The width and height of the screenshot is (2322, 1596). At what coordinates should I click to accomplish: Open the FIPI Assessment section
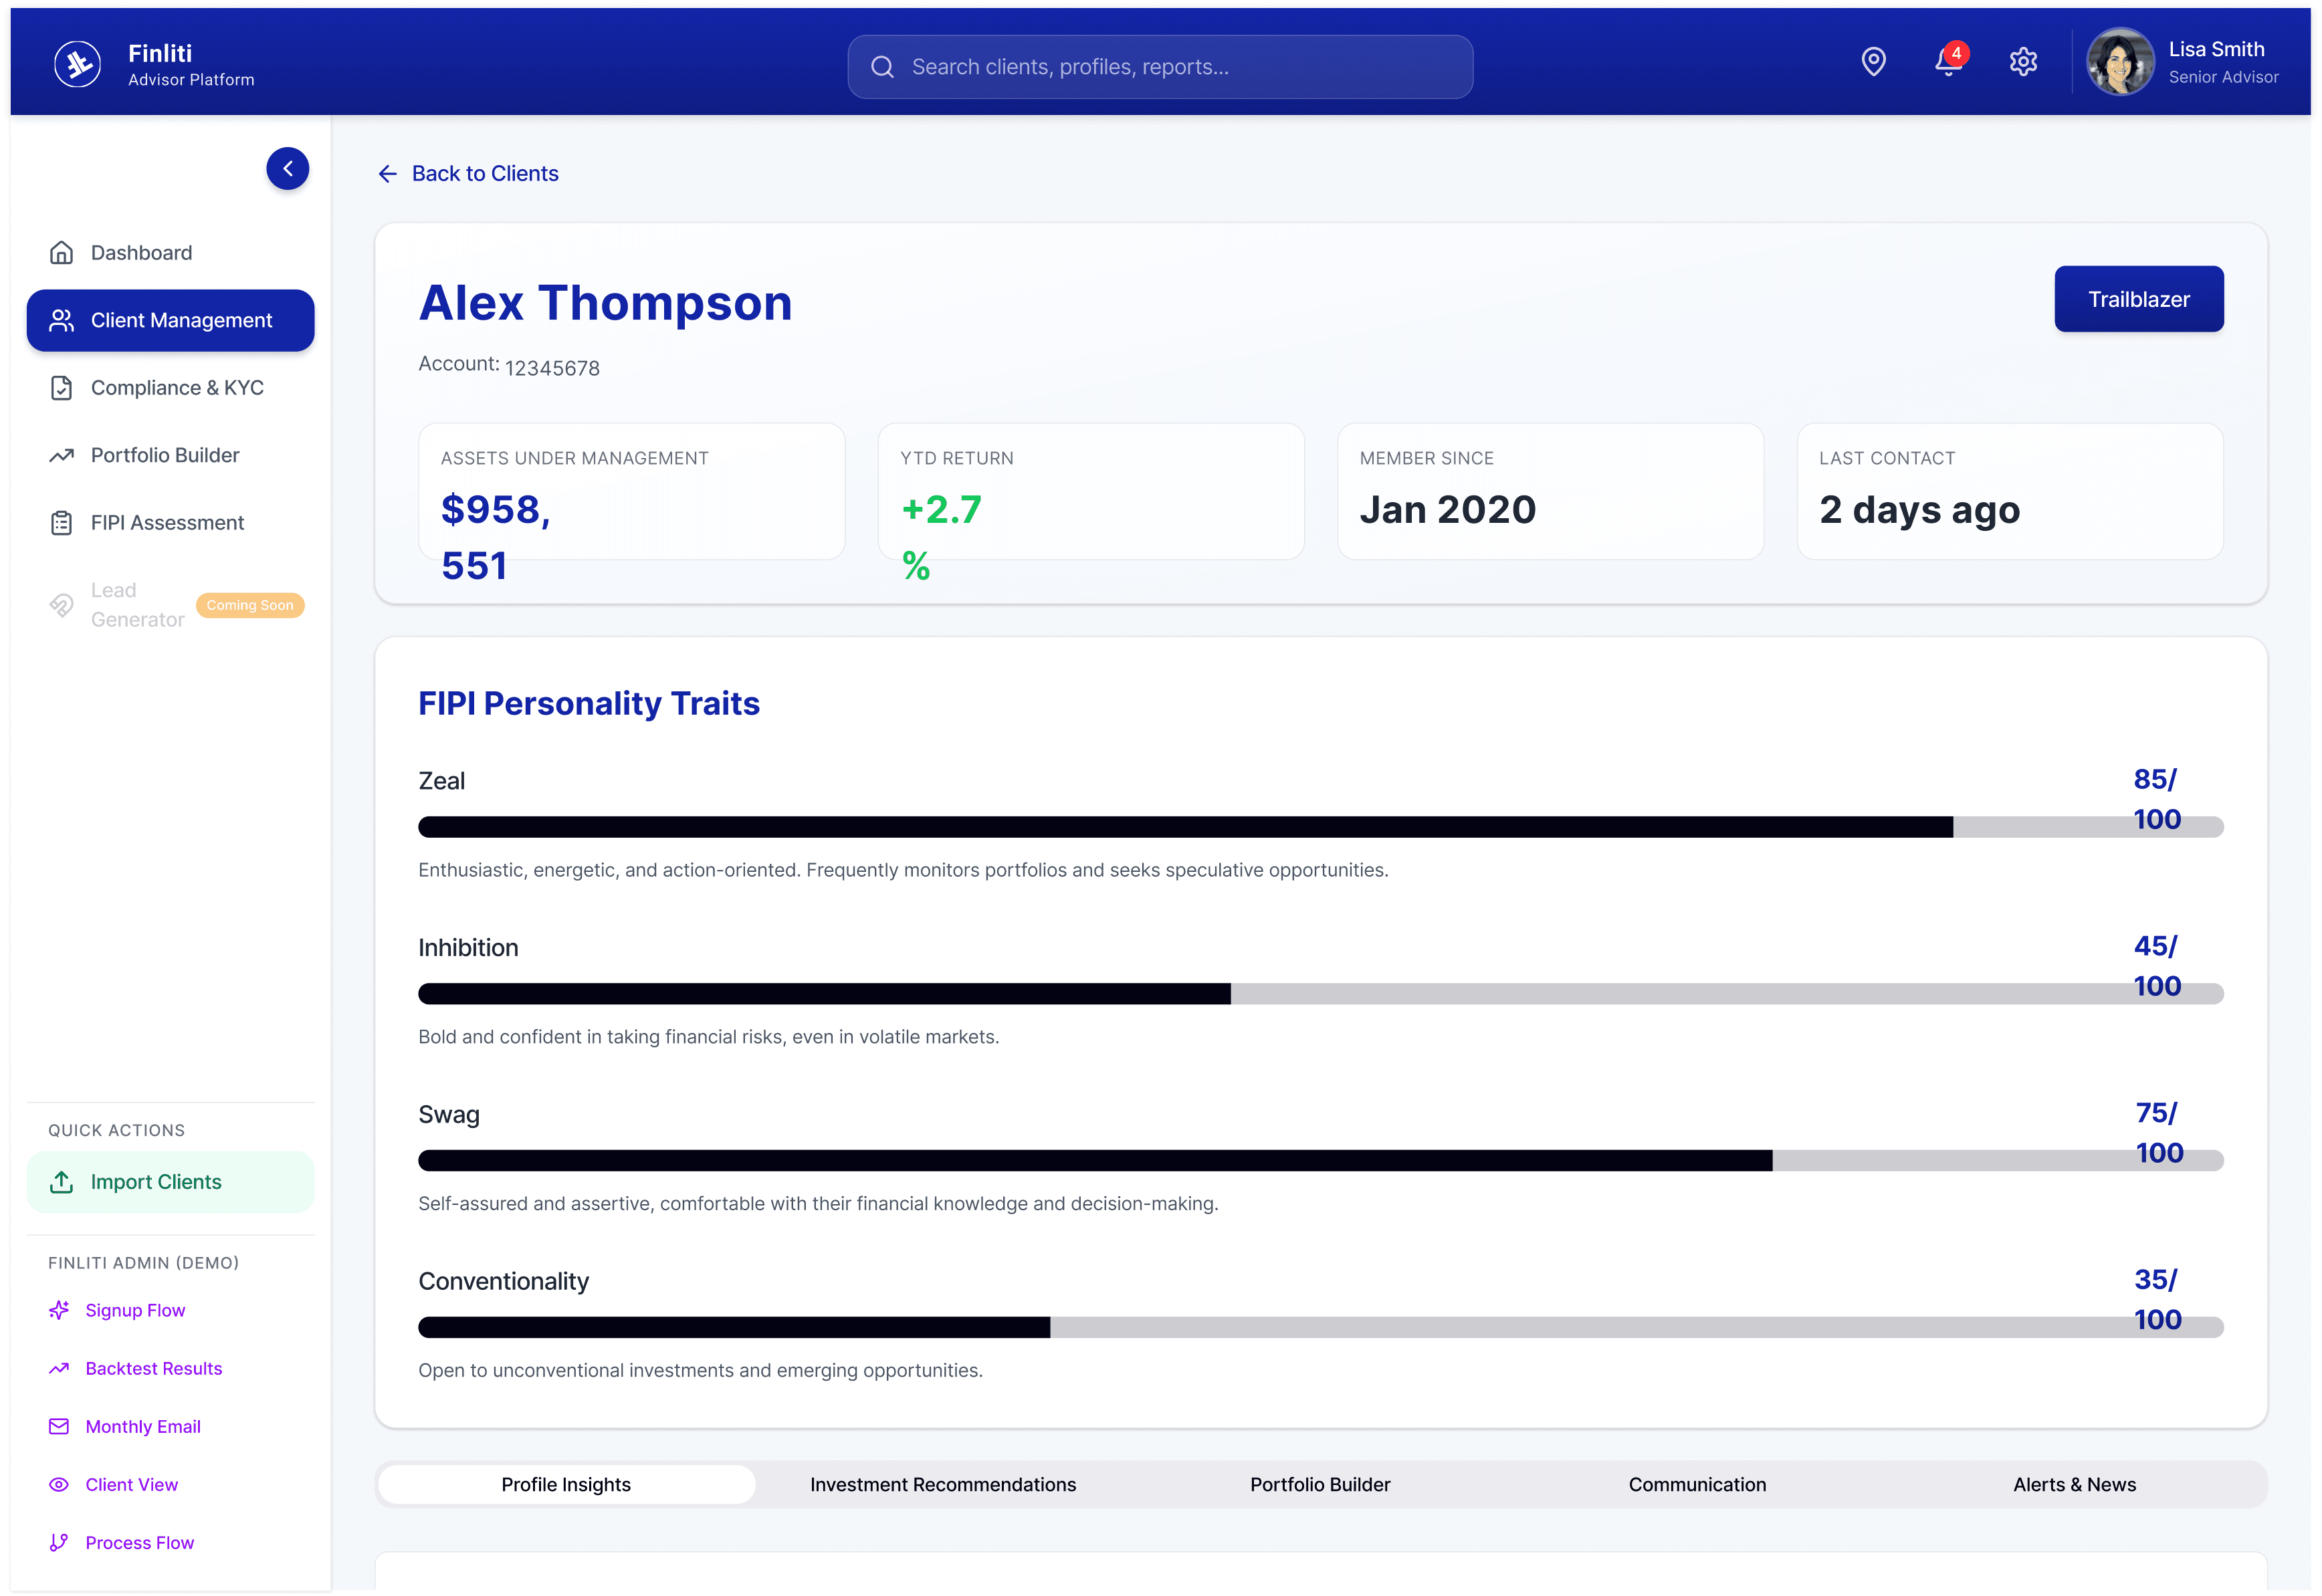point(167,522)
